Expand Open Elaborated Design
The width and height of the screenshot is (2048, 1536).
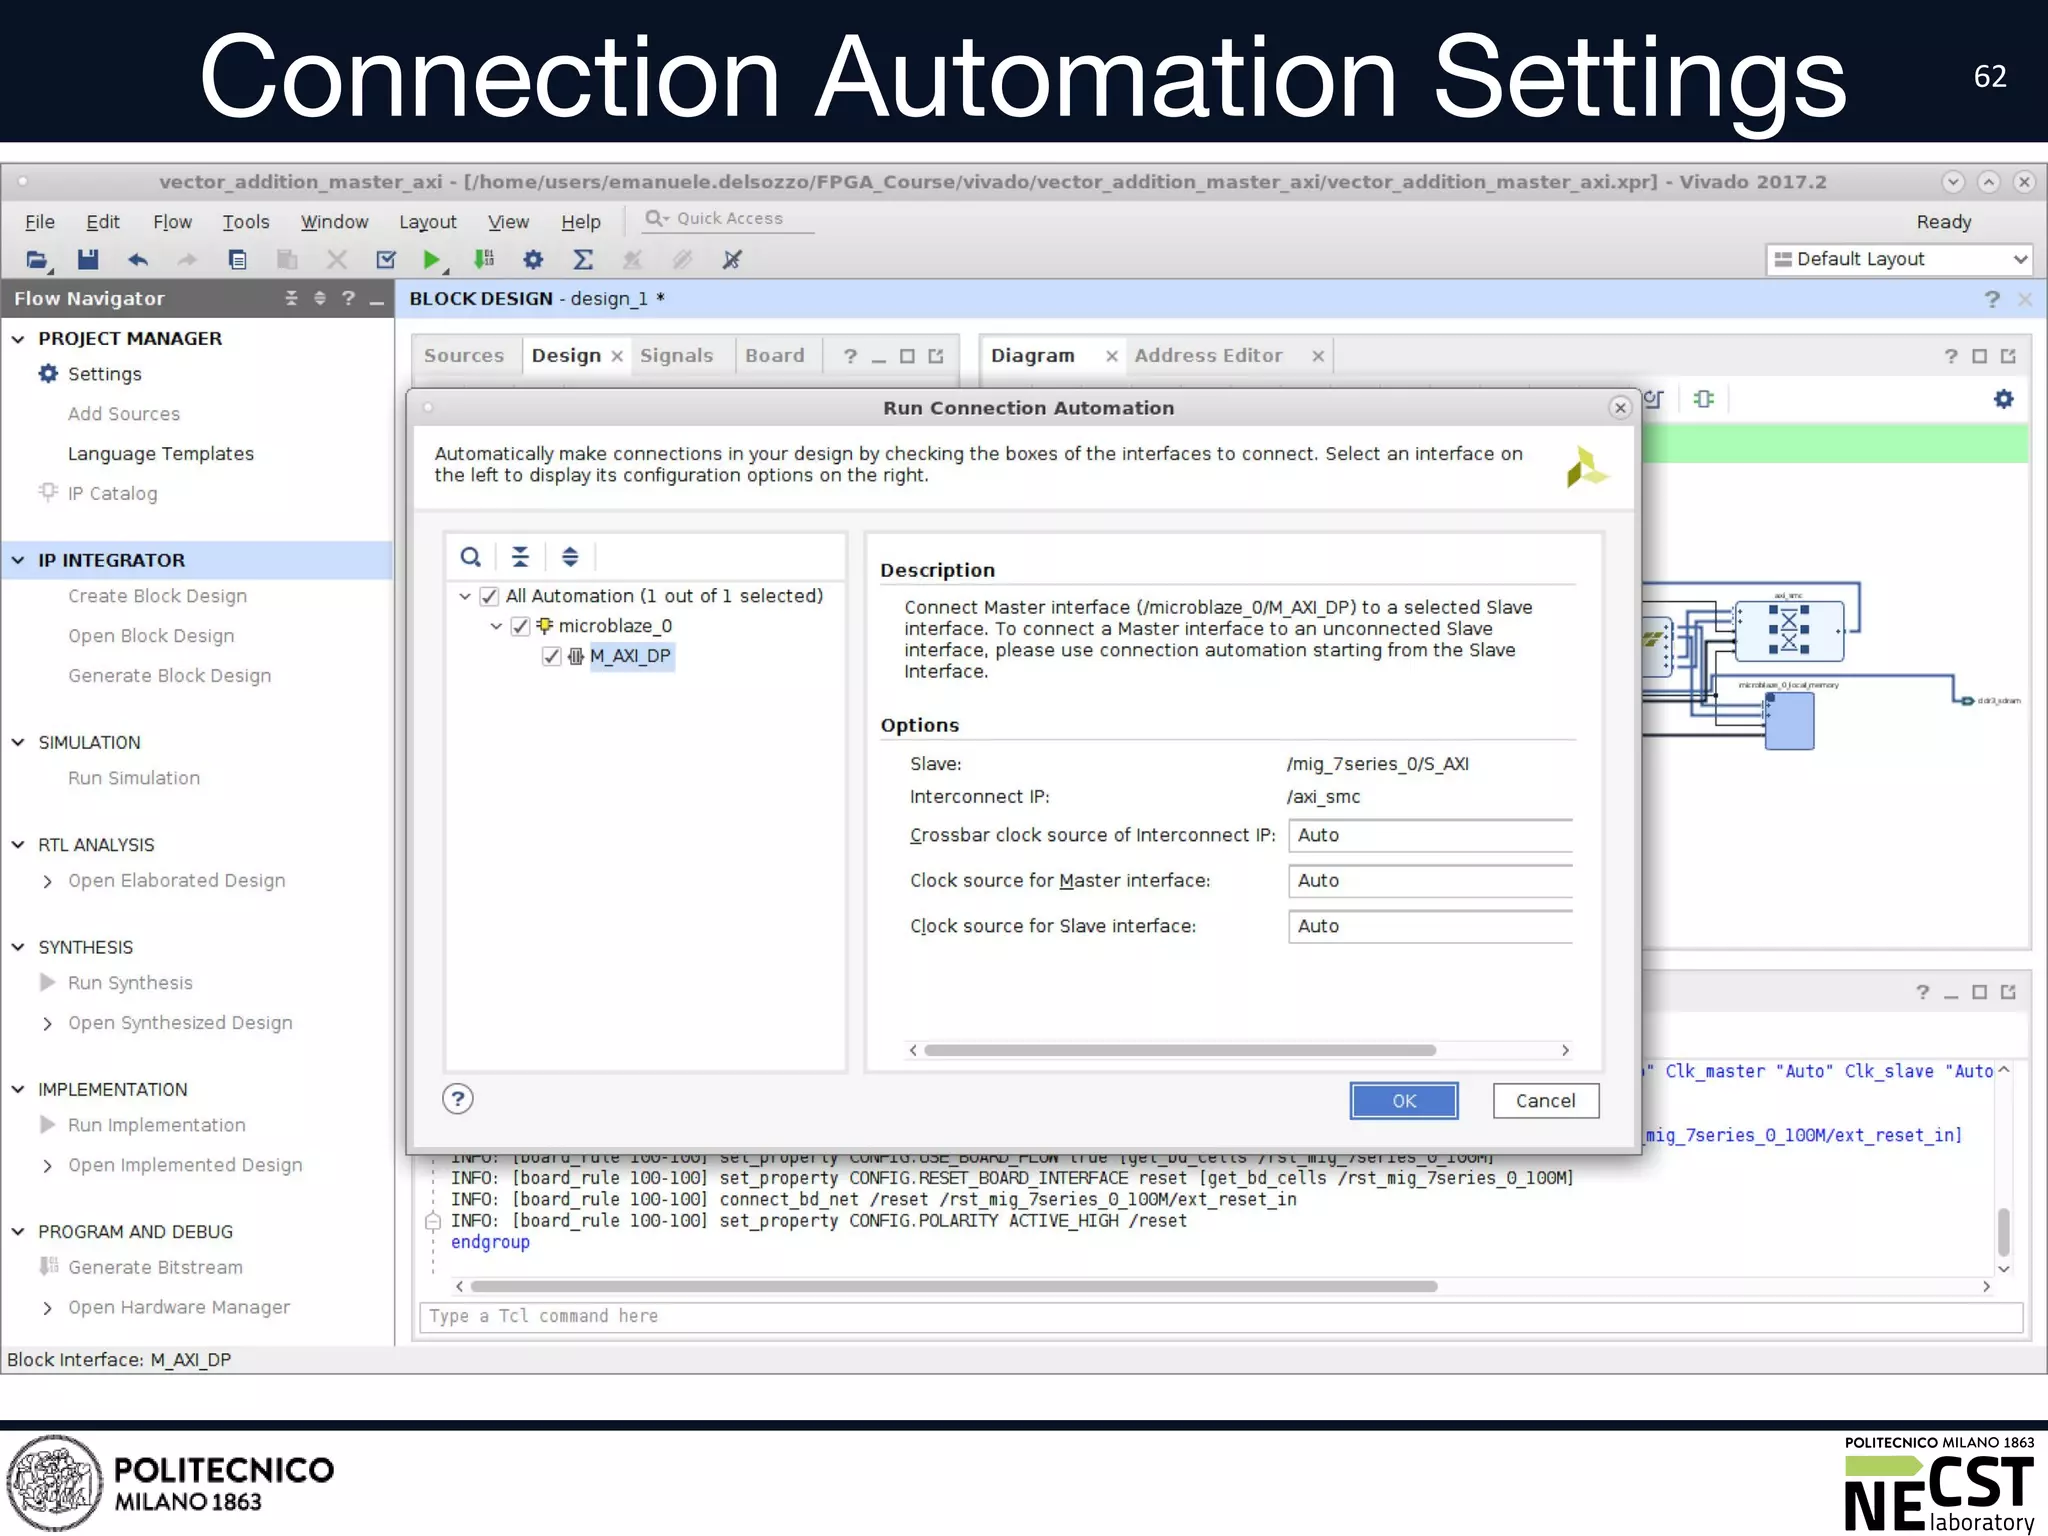click(47, 881)
